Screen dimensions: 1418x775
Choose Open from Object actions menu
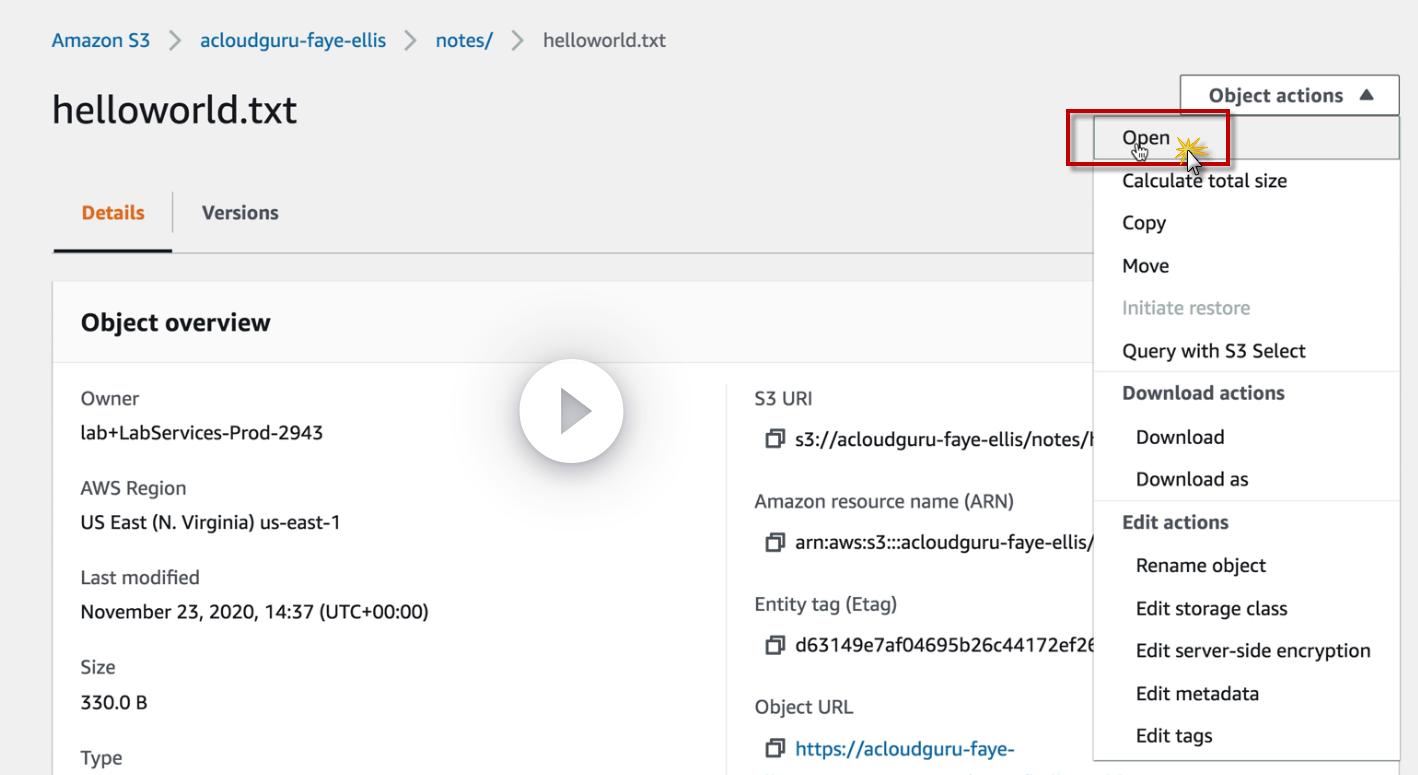(1246, 138)
